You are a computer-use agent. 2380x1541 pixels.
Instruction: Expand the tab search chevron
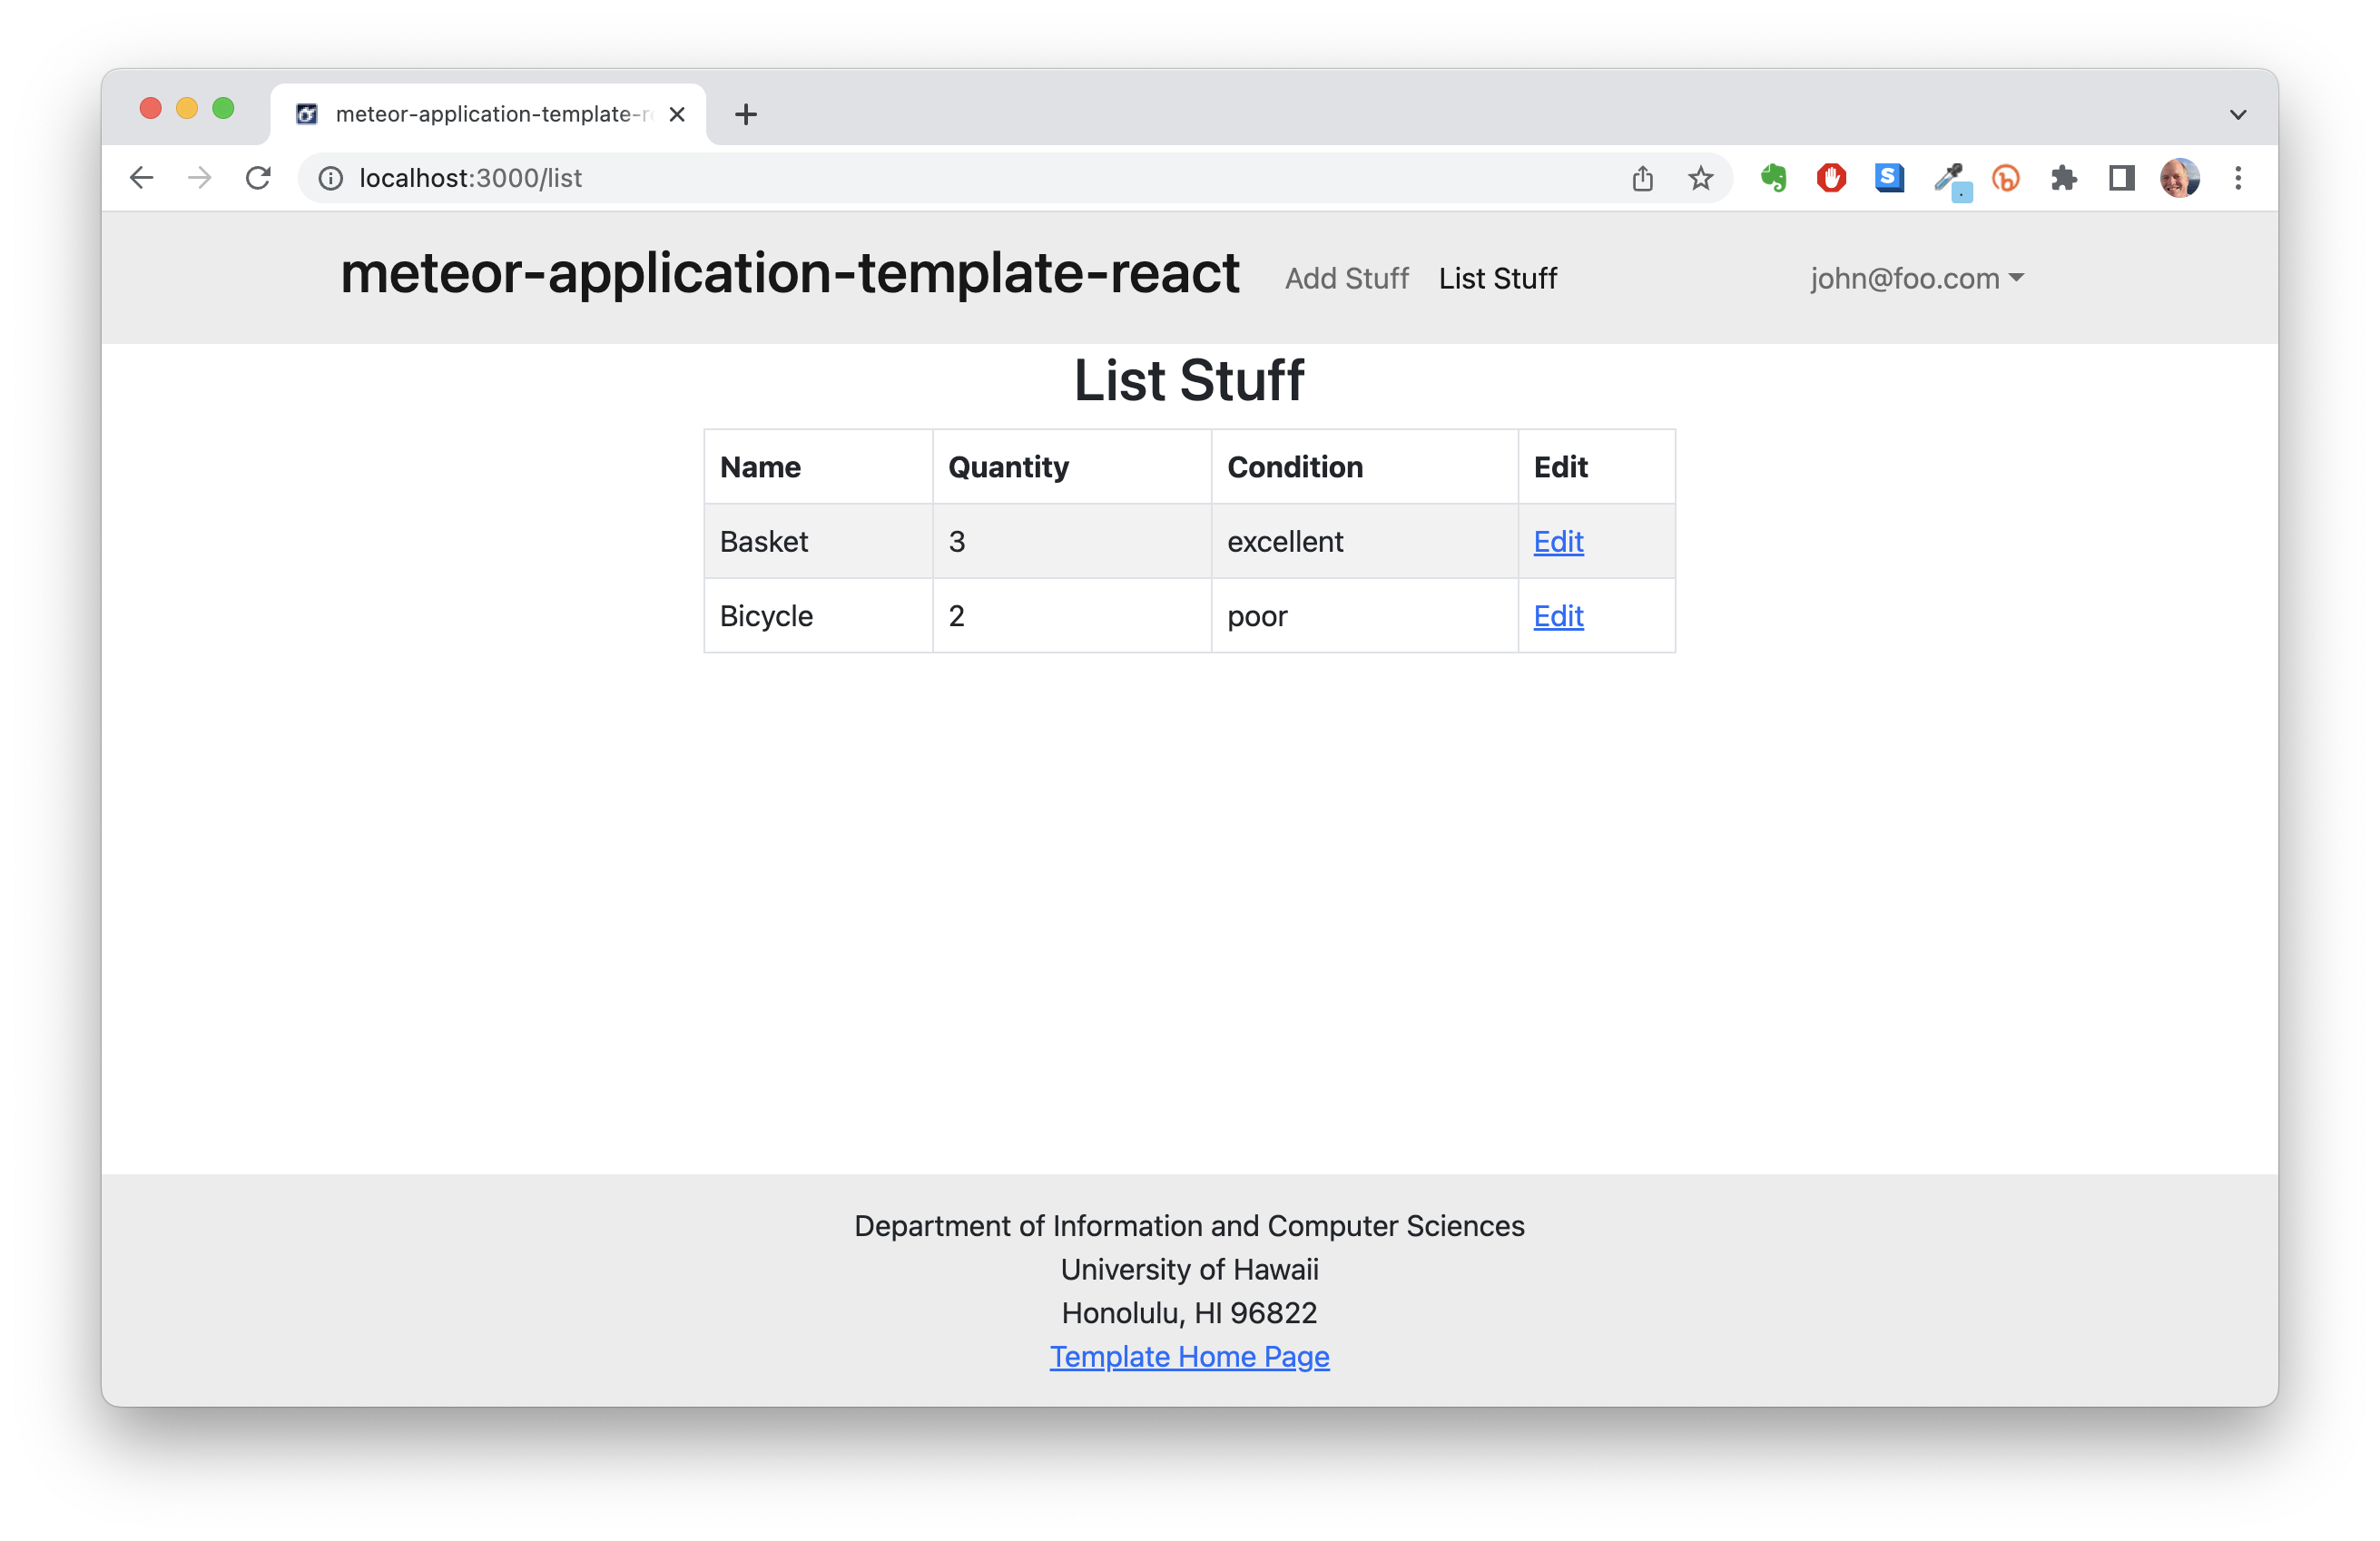[x=2238, y=114]
